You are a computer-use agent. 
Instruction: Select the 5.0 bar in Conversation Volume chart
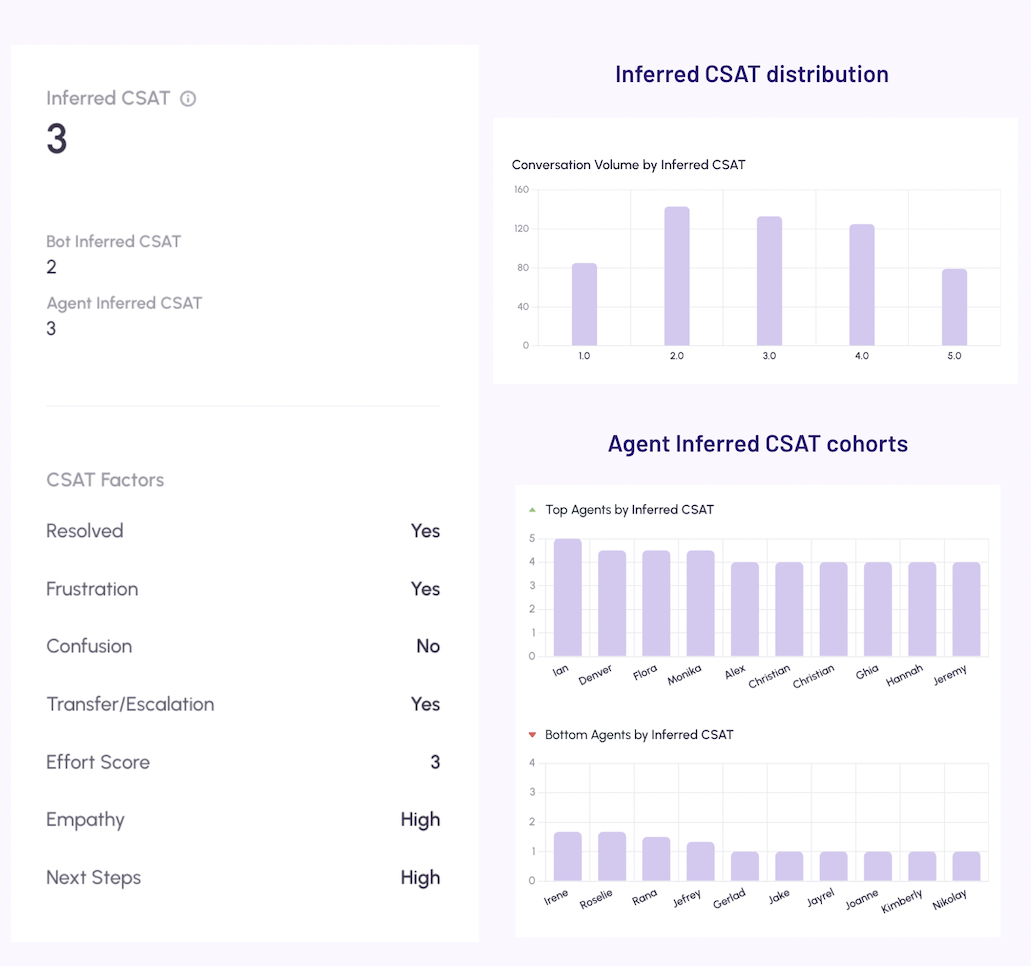tap(954, 307)
